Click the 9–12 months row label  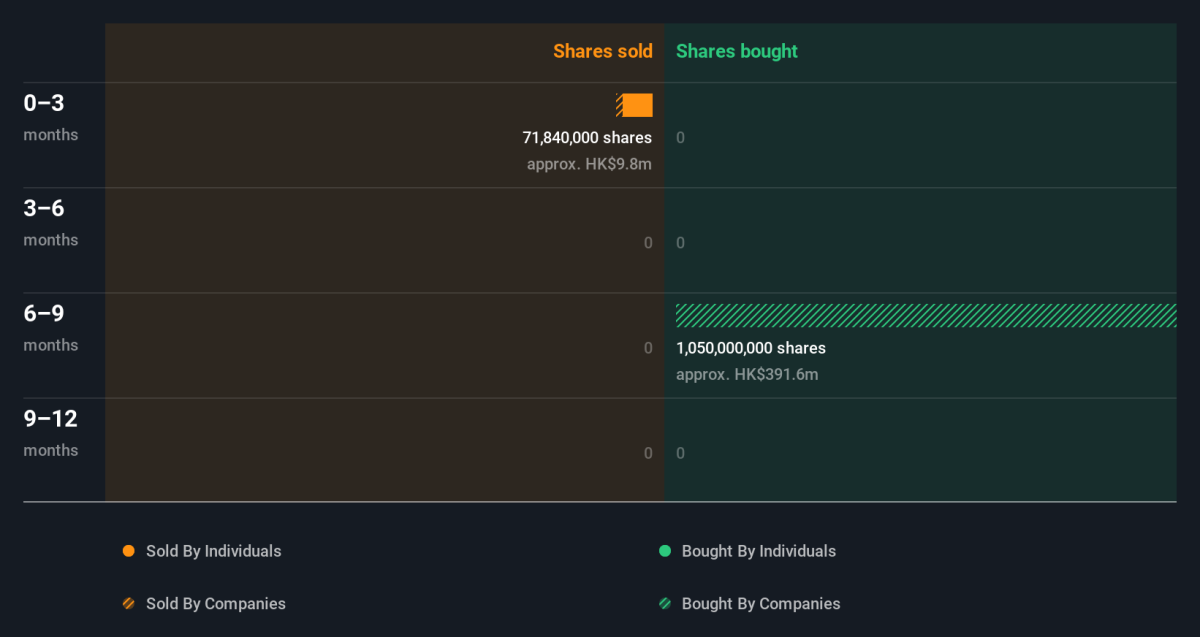(51, 433)
